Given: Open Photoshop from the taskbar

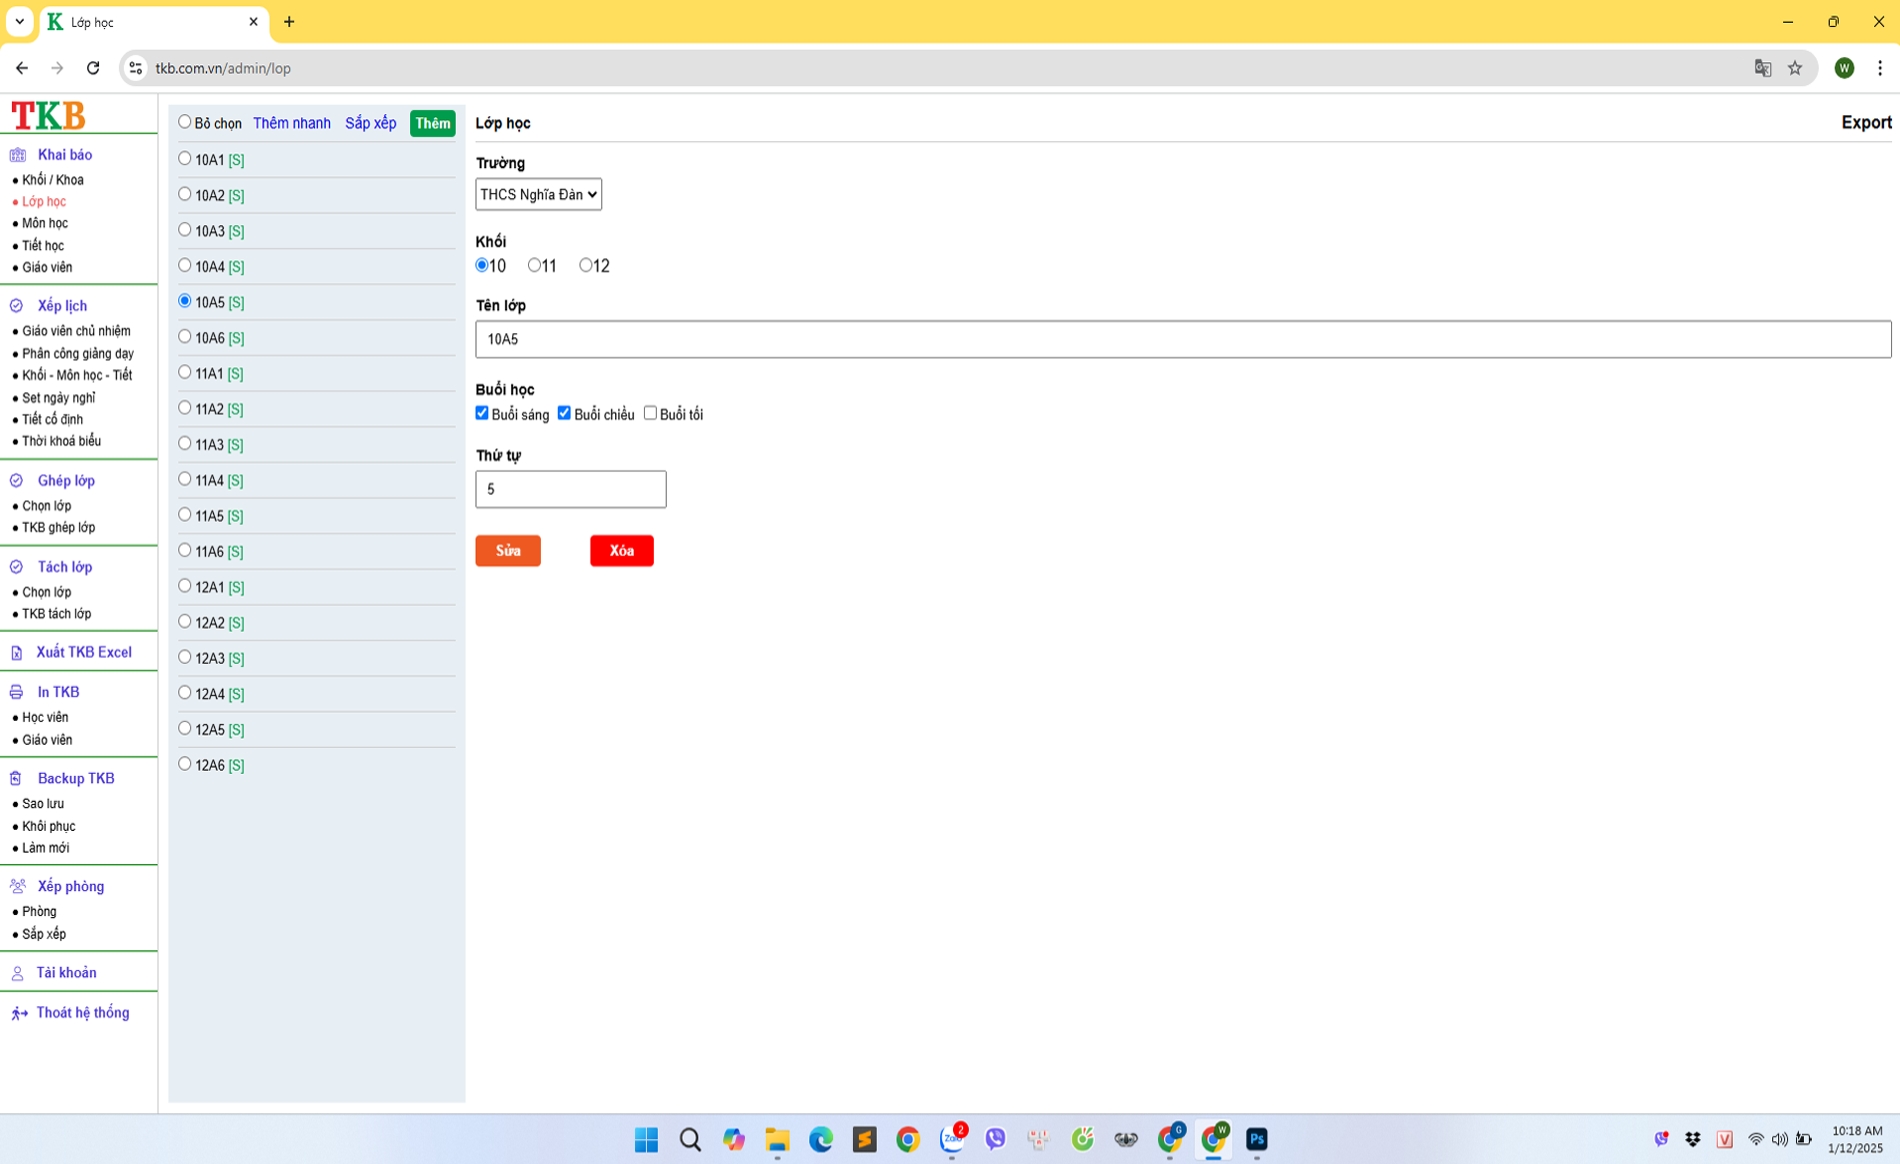Looking at the screenshot, I should 1256,1139.
